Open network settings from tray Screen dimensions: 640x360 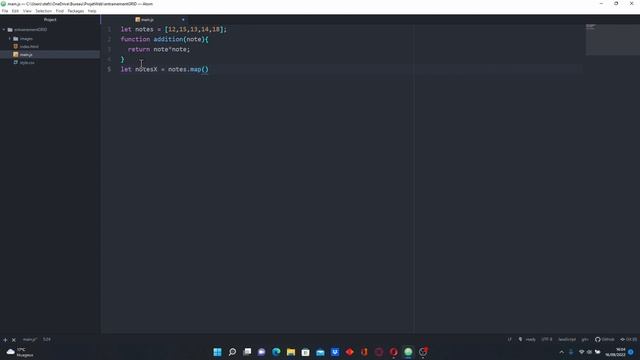click(x=582, y=352)
